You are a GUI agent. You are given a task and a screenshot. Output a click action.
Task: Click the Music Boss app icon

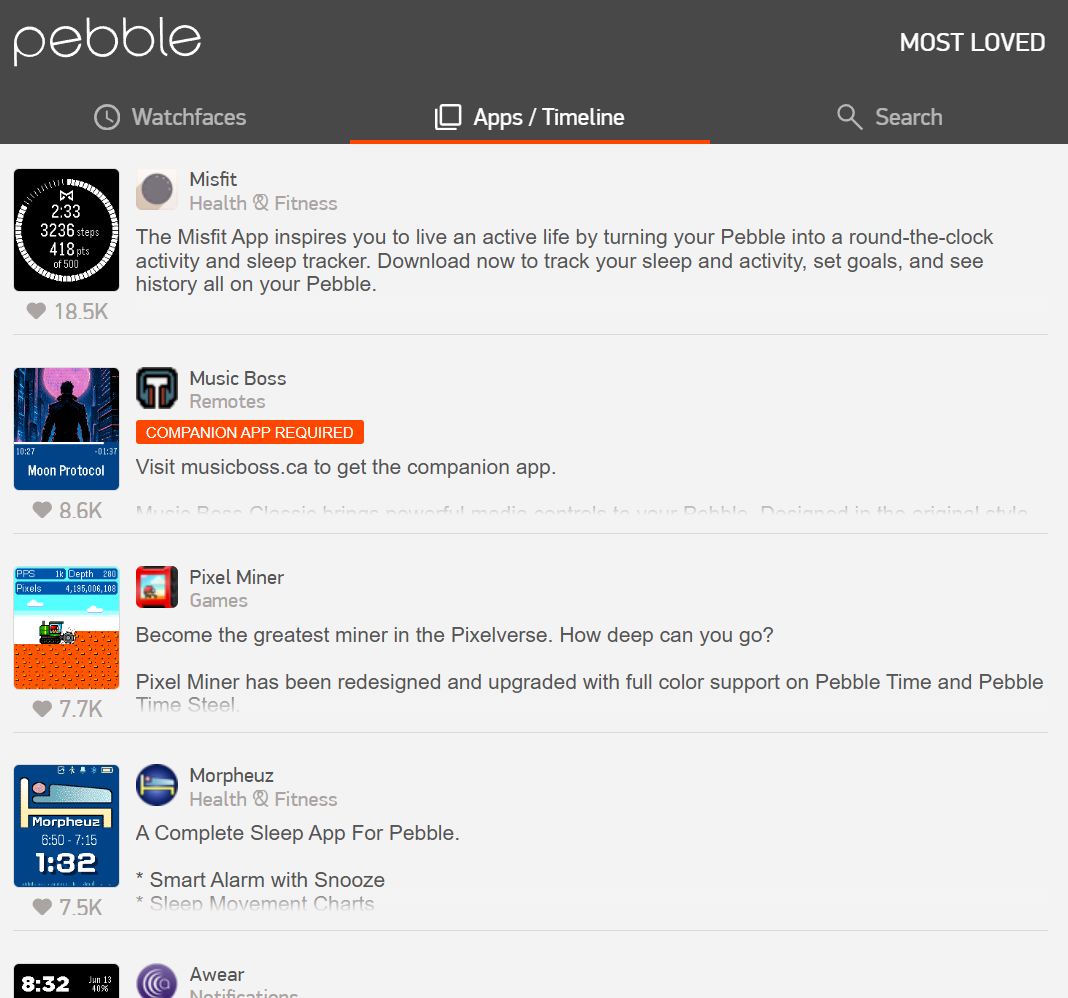(157, 388)
